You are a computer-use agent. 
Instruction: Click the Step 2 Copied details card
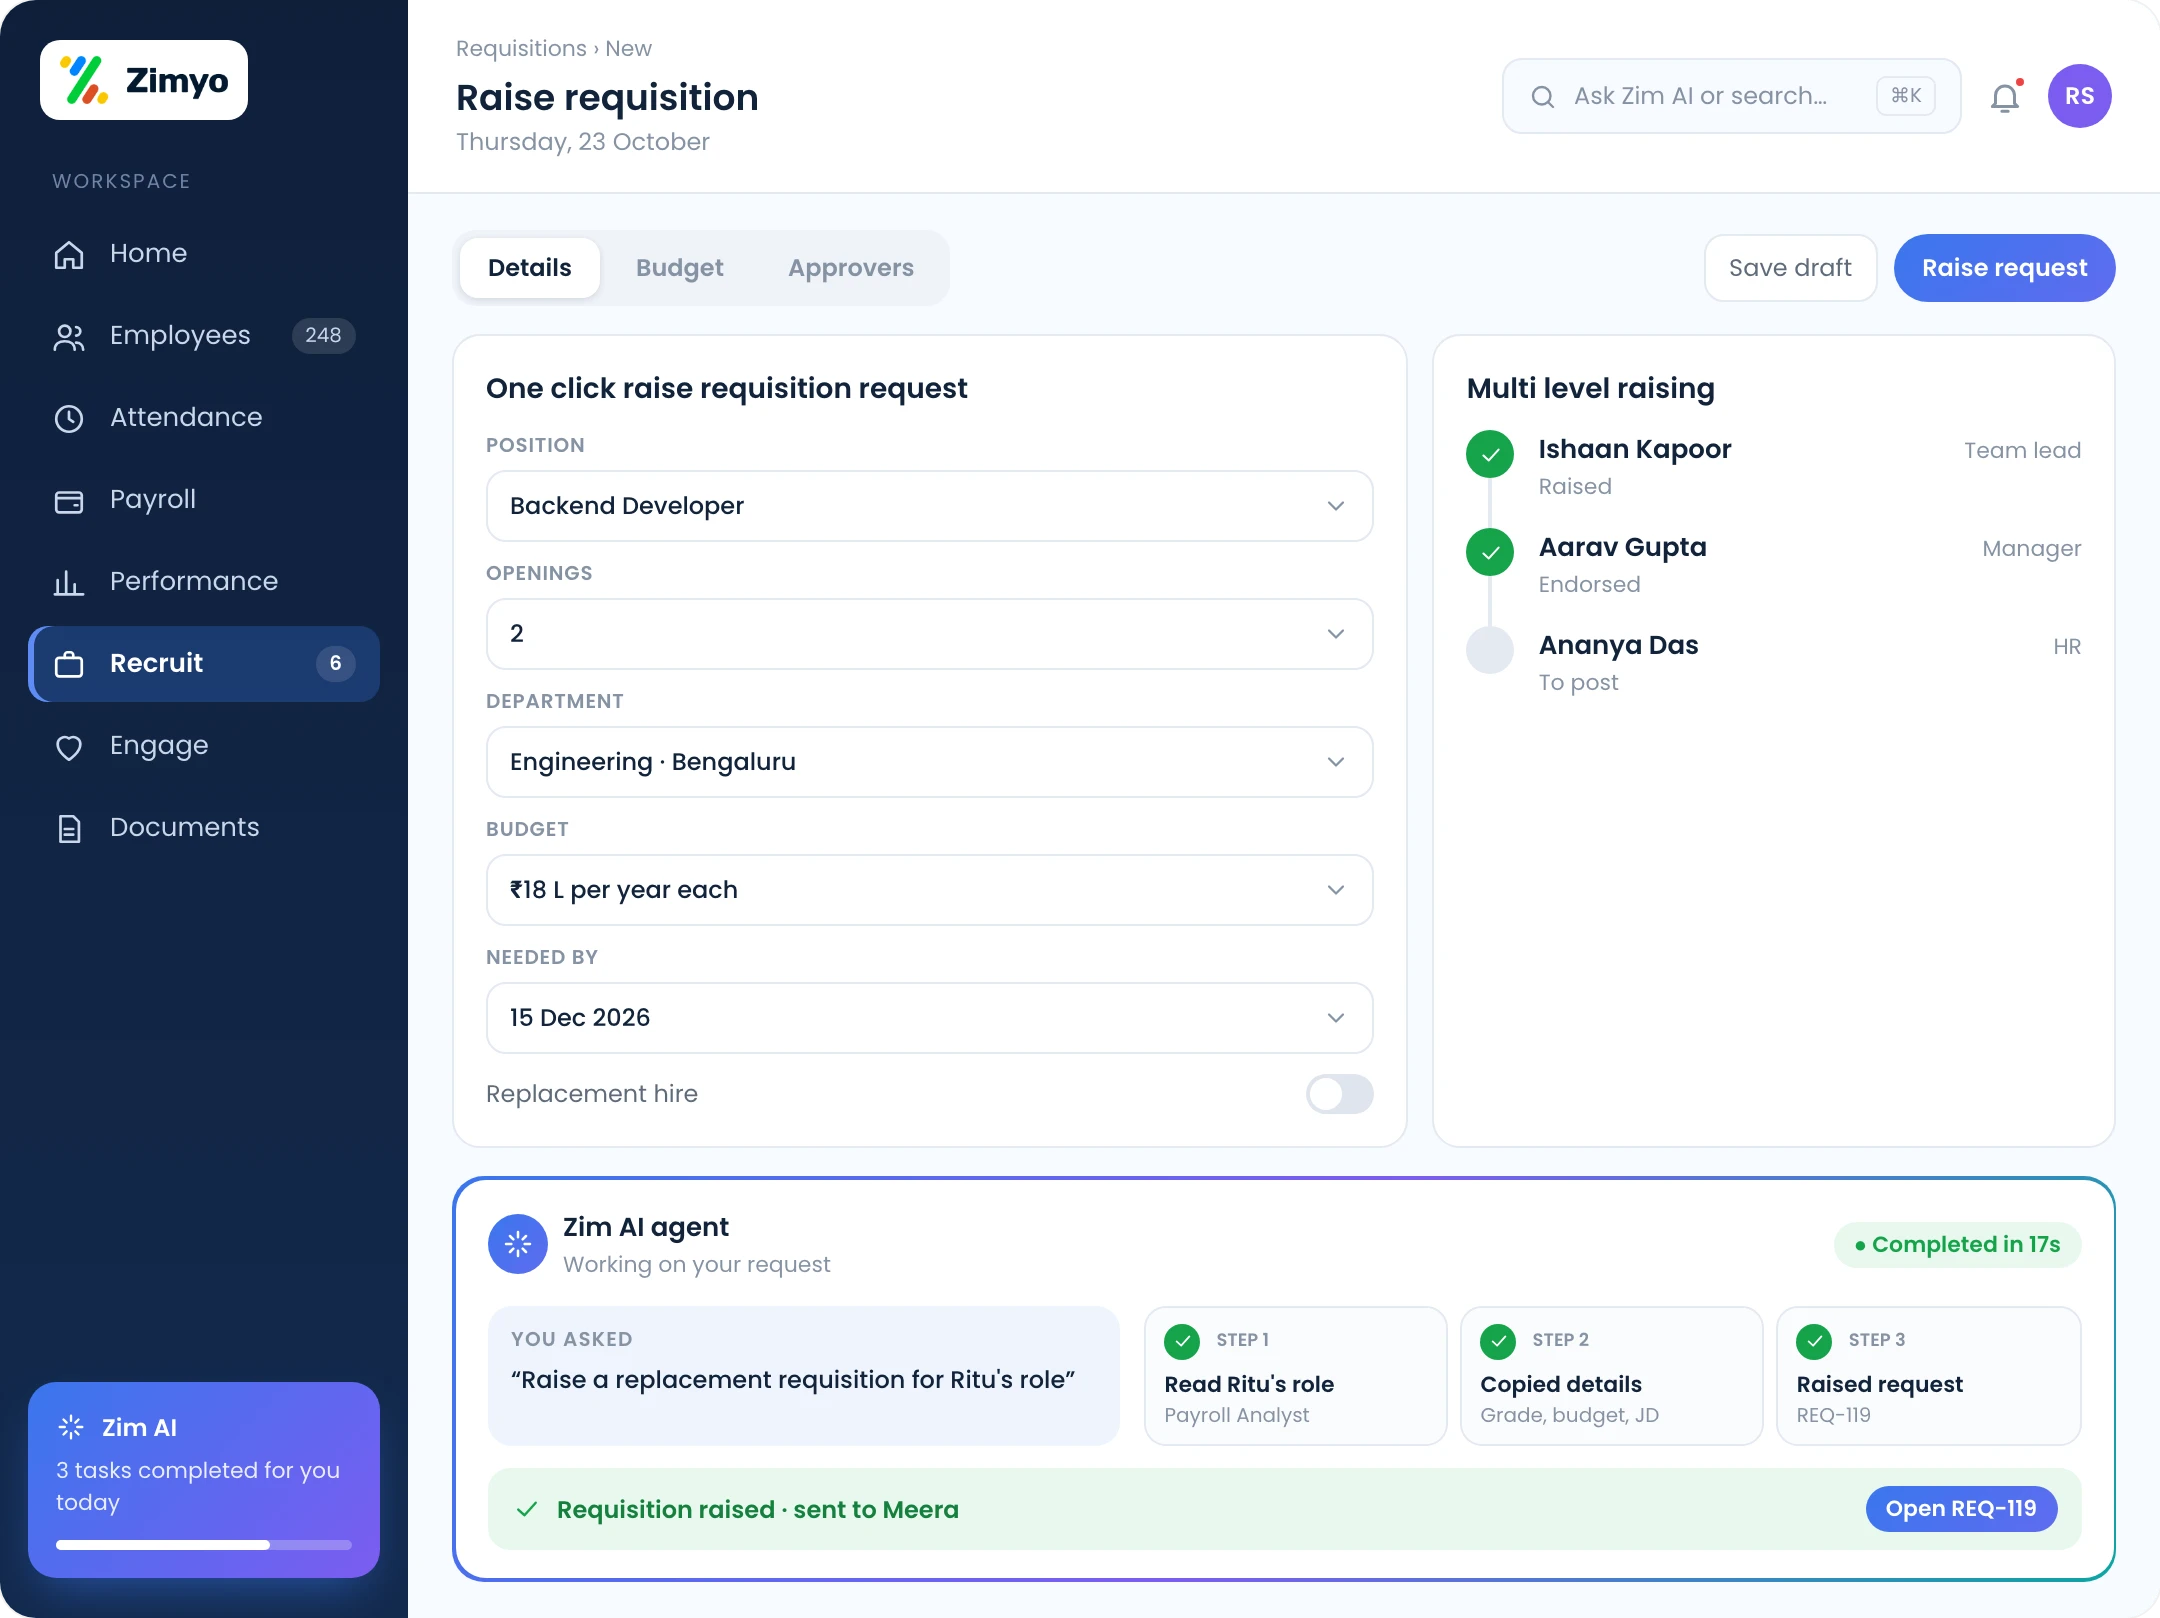[x=1611, y=1376]
